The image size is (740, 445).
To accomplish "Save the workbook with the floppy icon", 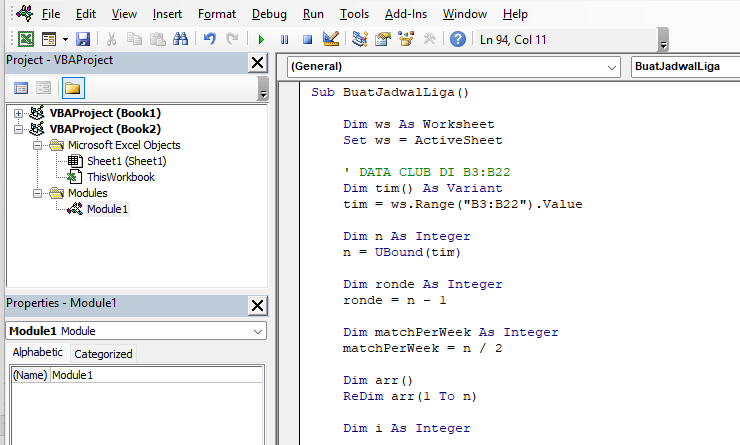I will [83, 39].
